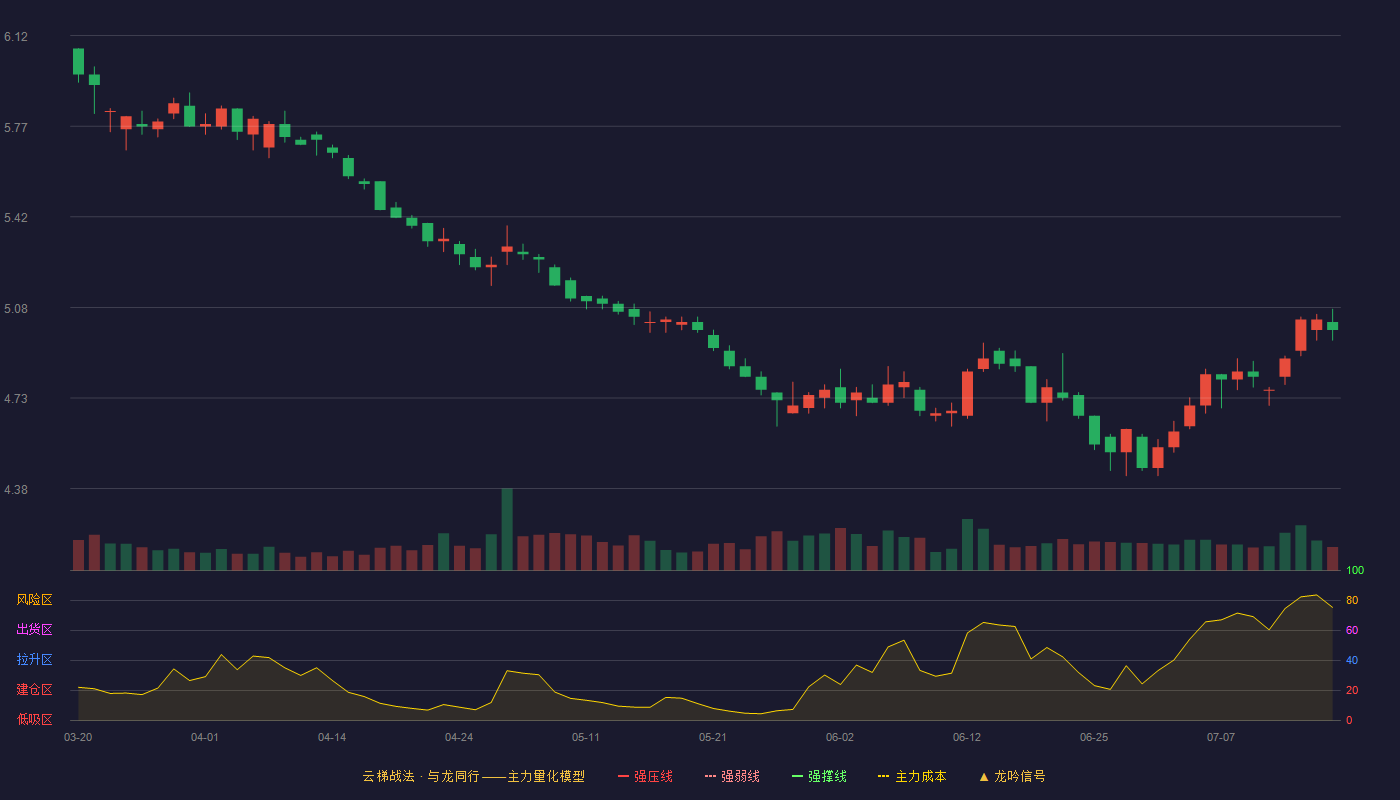Click the 06-25 date label
Image resolution: width=1400 pixels, height=800 pixels.
(x=1094, y=737)
